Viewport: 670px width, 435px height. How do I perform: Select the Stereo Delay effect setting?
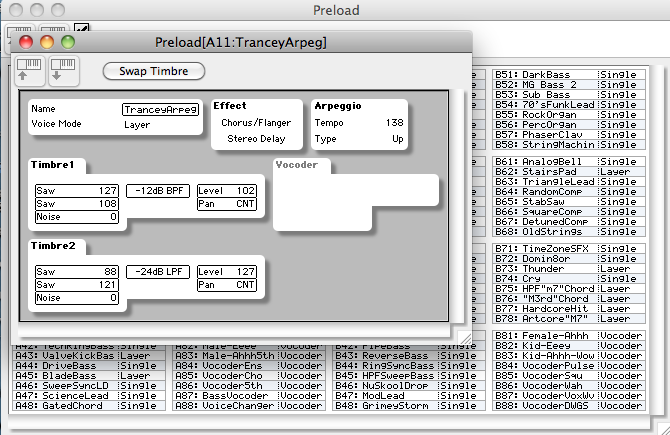(x=255, y=139)
